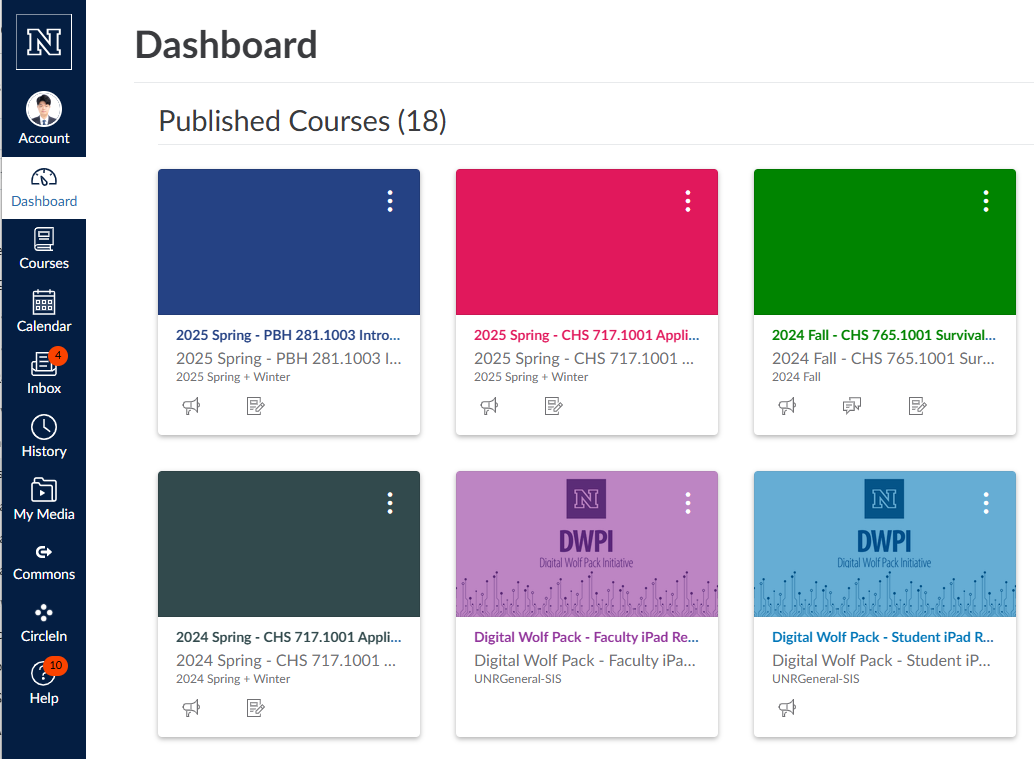This screenshot has height=759, width=1034.
Task: Open options menu on green CHS 765.1001 card
Action: point(986,201)
